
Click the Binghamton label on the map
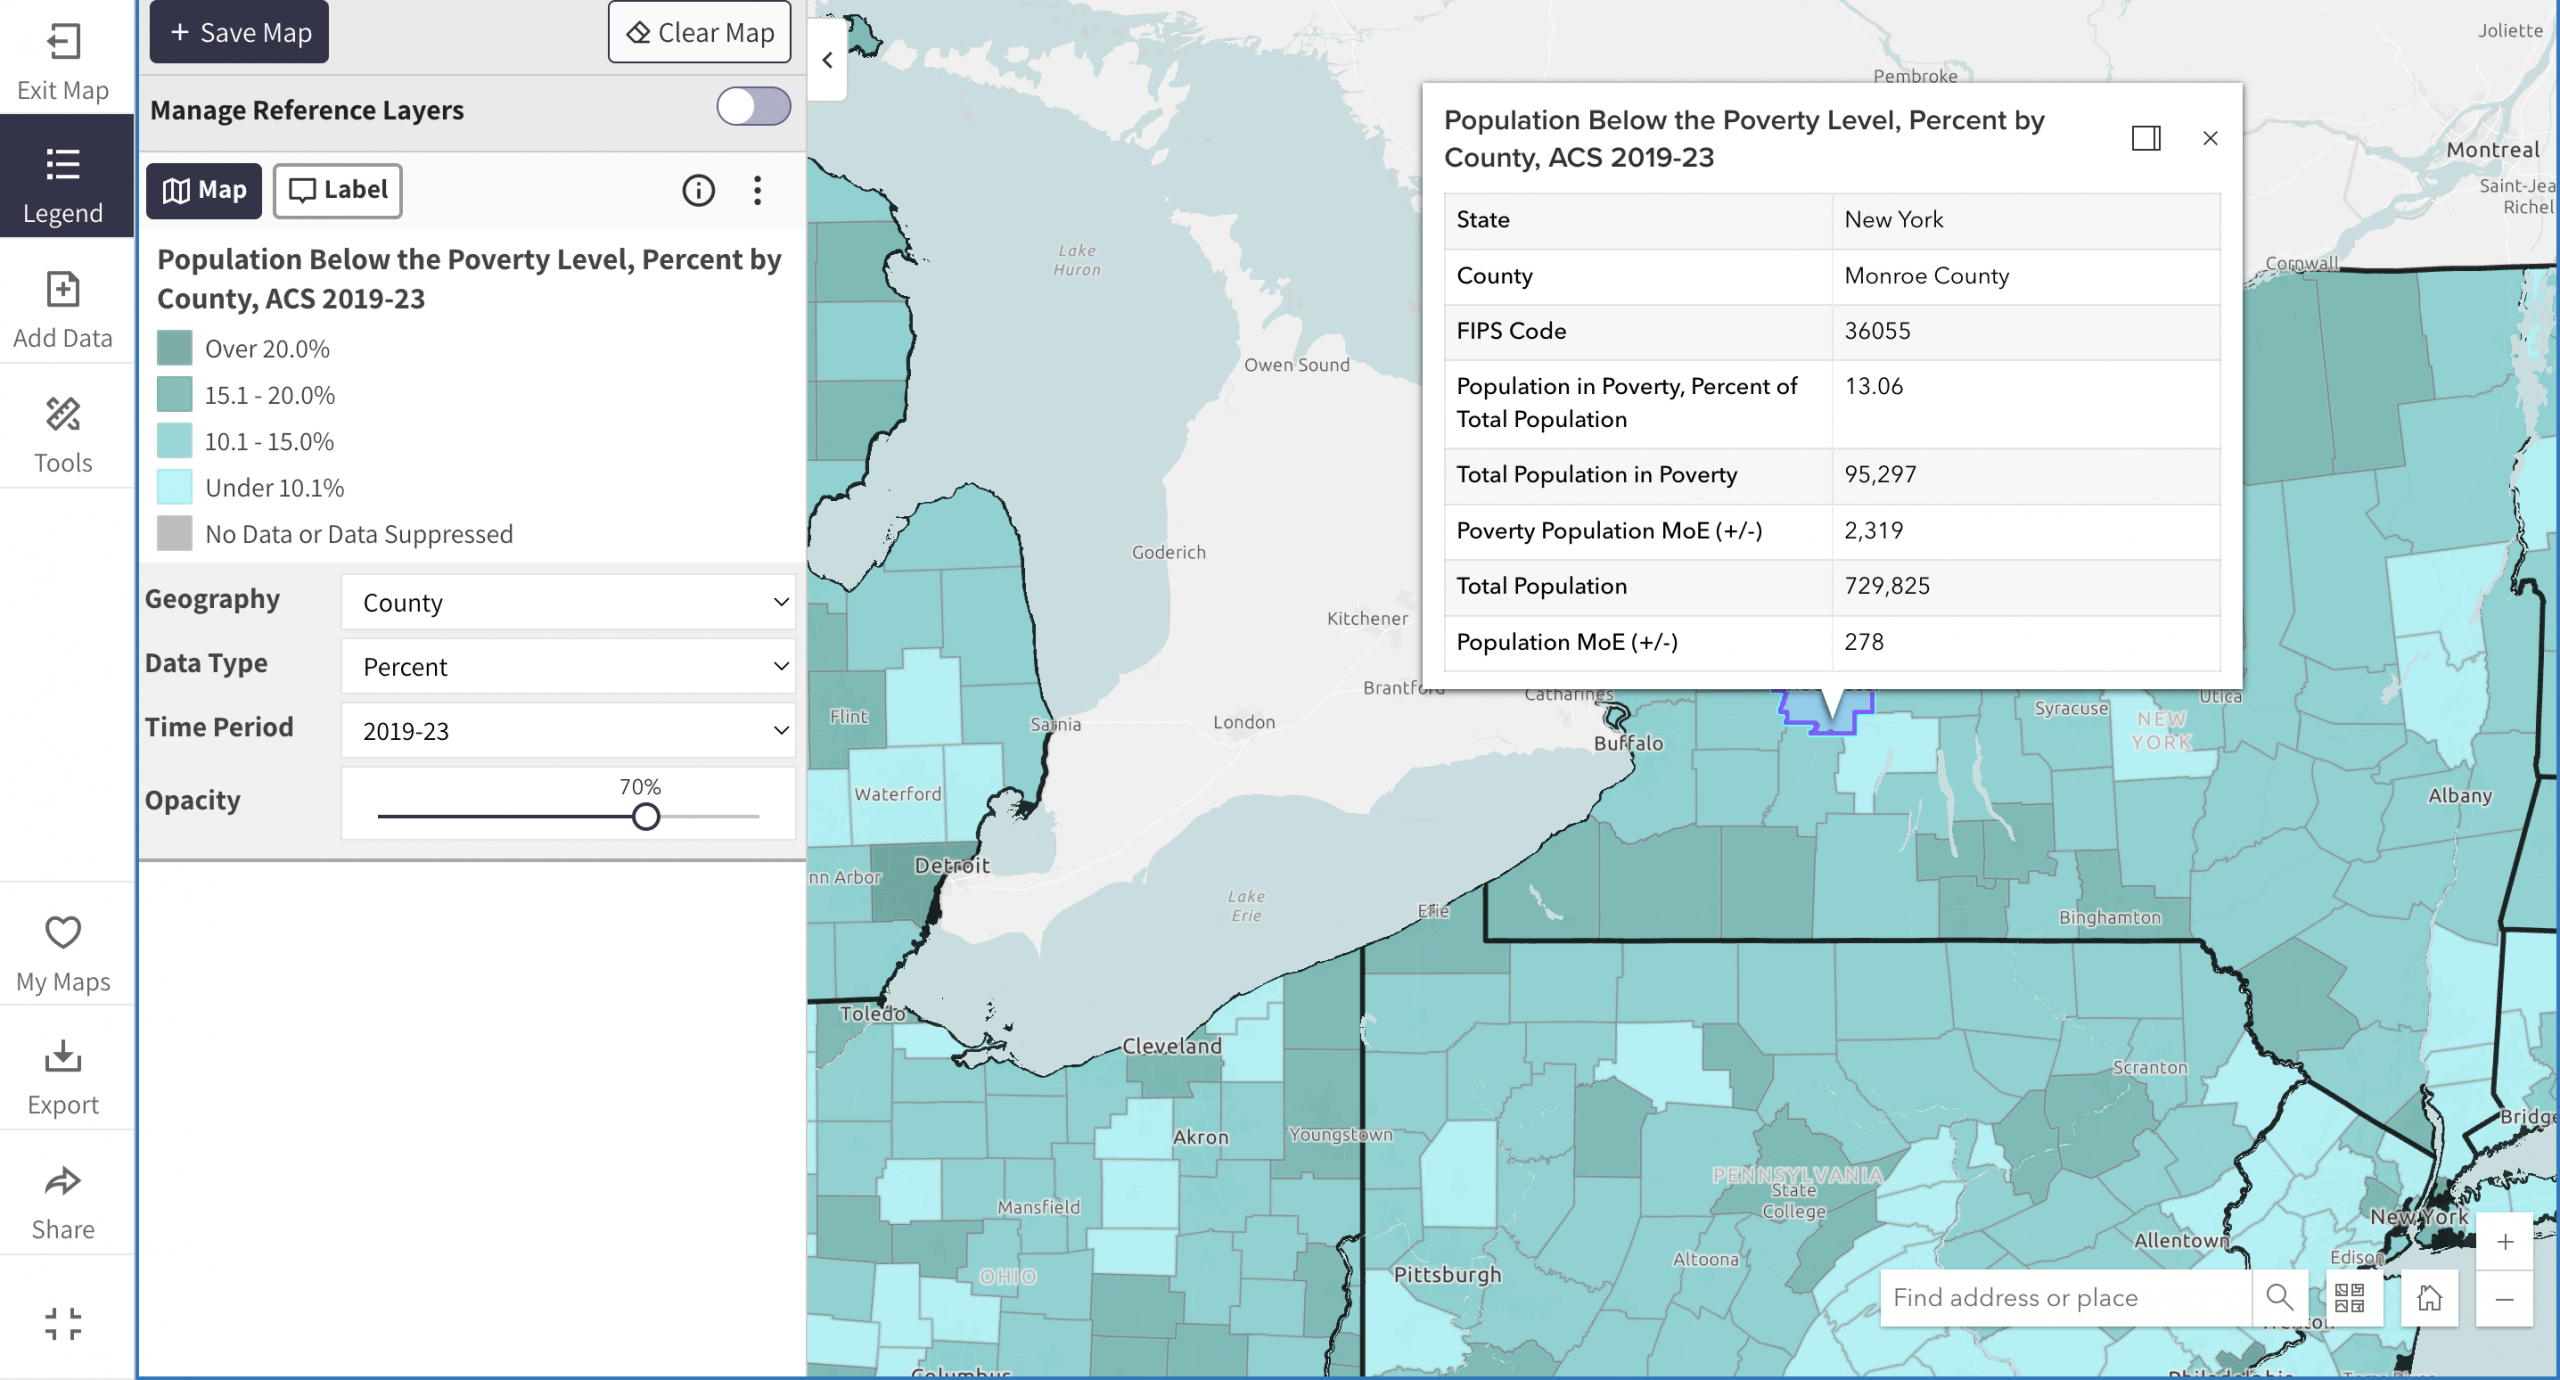[2109, 918]
